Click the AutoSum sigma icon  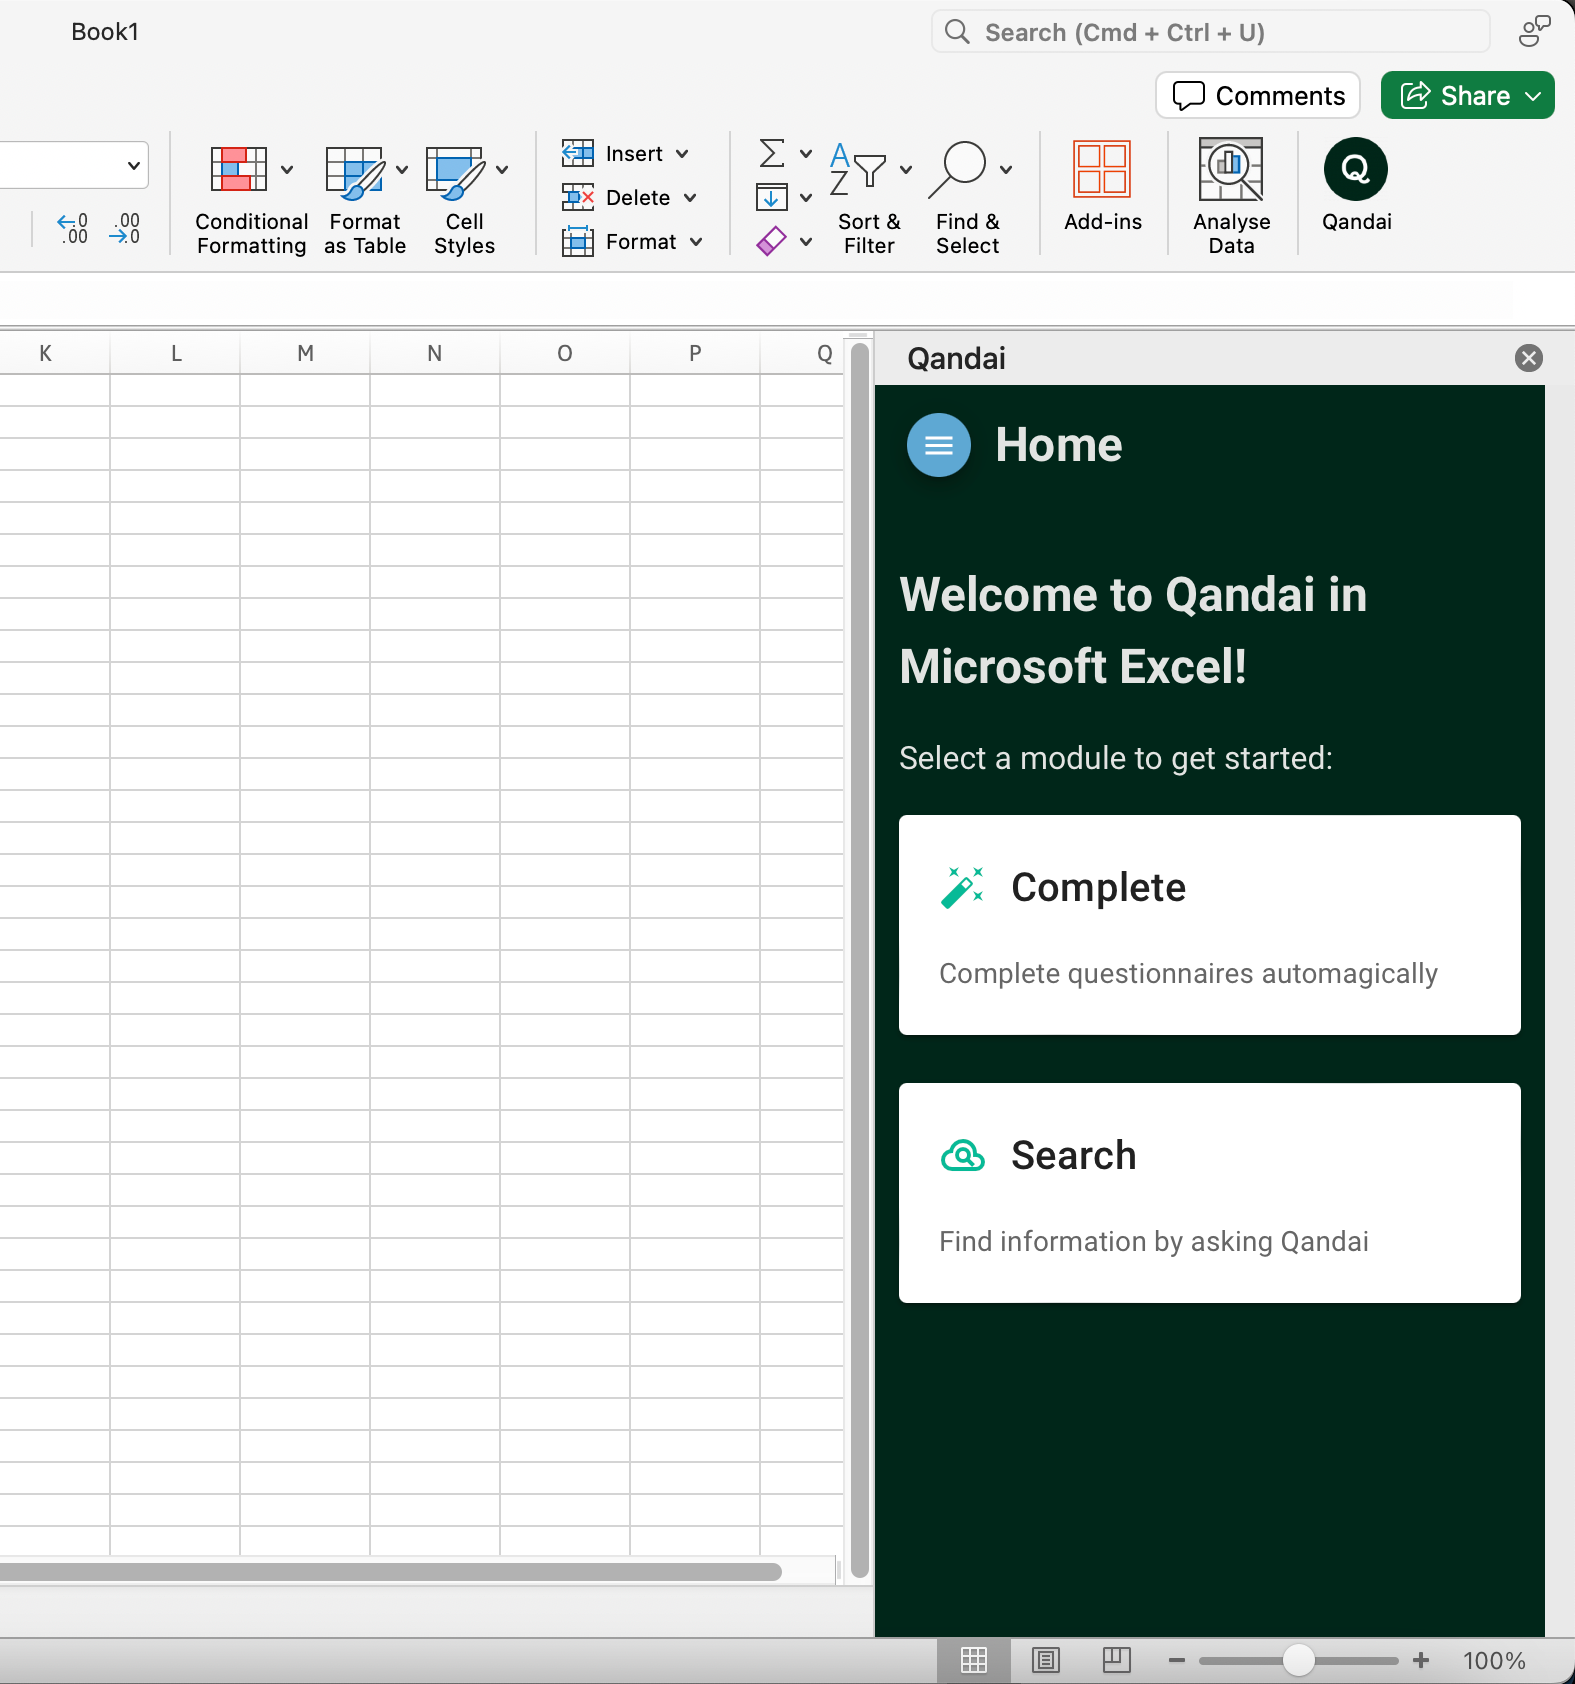772,153
